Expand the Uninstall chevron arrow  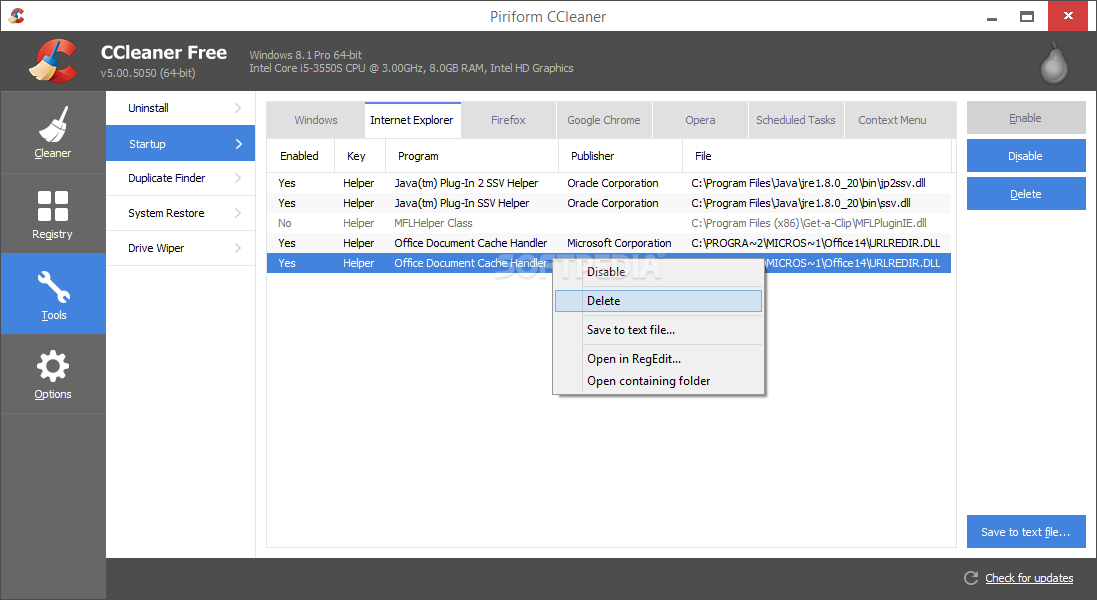pyautogui.click(x=238, y=108)
